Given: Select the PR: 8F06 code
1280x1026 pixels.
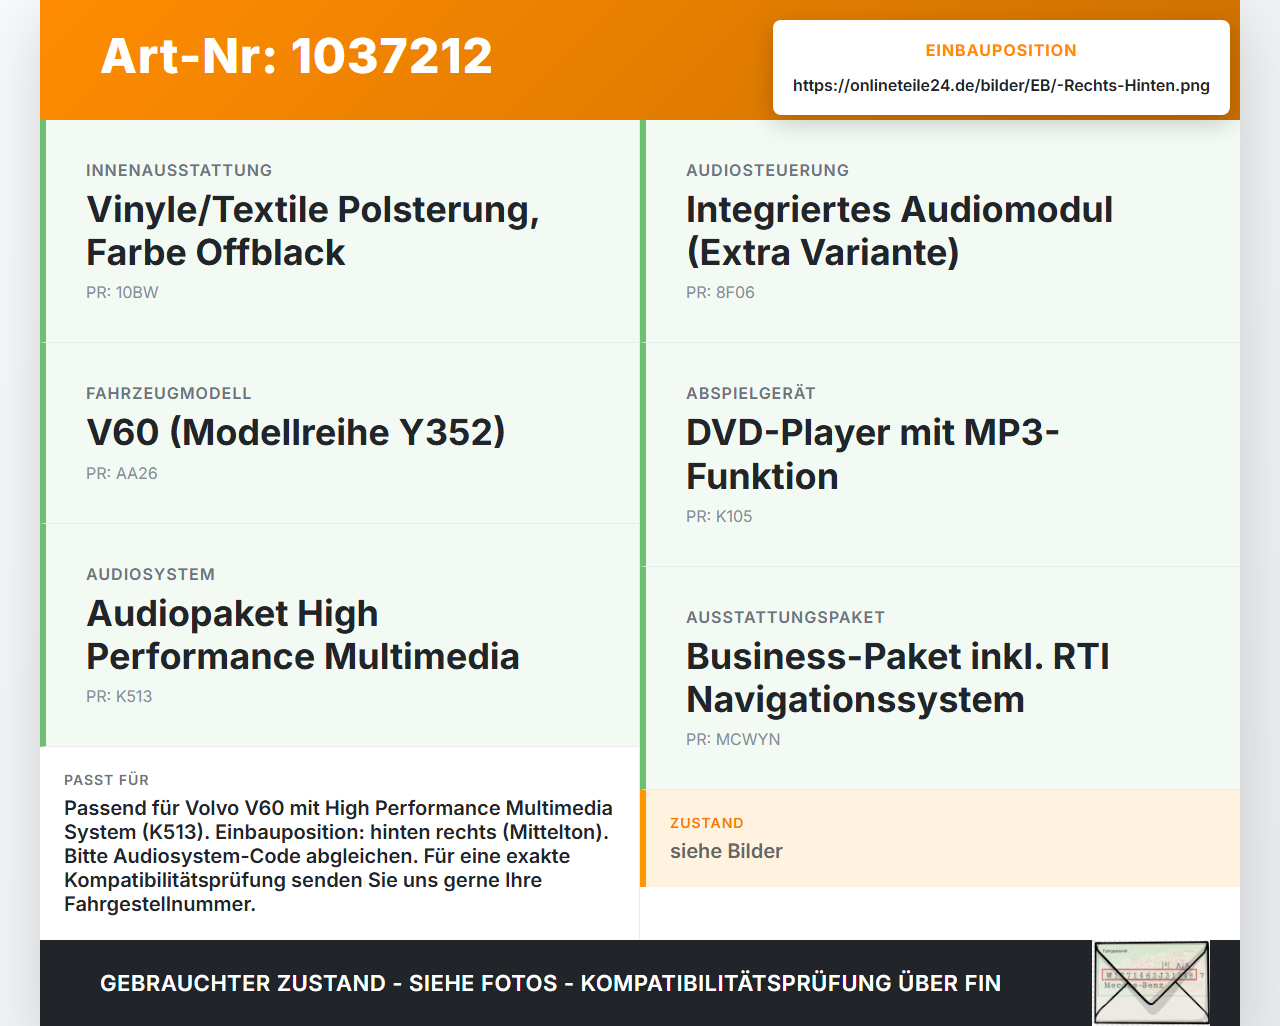Looking at the screenshot, I should click(x=720, y=292).
